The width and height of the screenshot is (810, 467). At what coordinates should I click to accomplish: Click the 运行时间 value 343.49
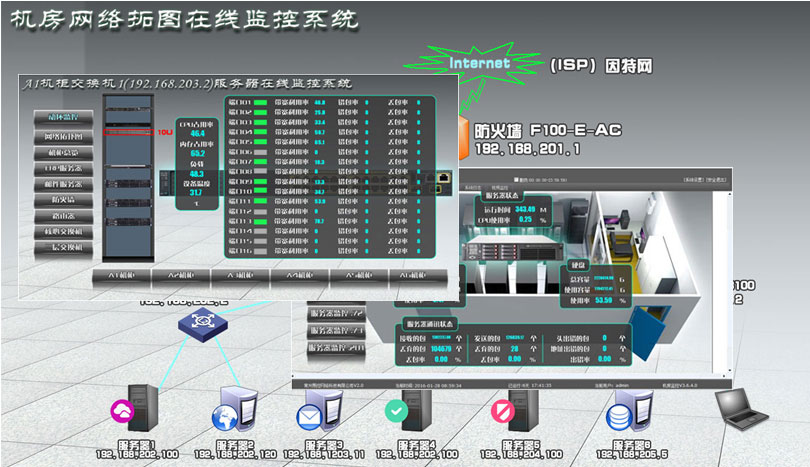pos(525,209)
